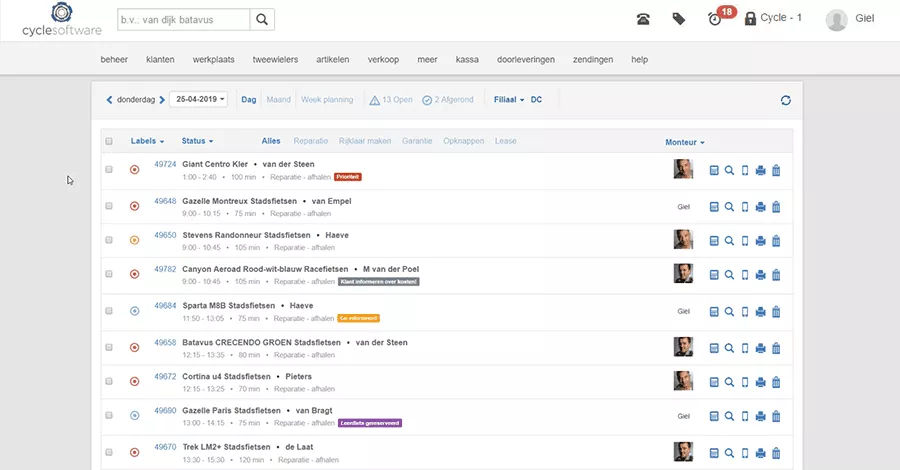900x470 pixels.
Task: Check the box for order 49684
Action: pos(109,310)
